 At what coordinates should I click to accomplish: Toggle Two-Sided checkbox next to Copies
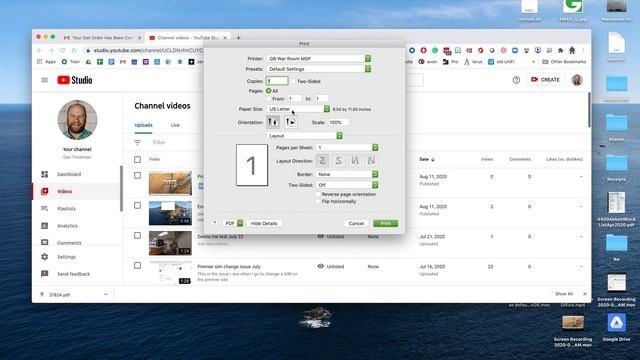pyautogui.click(x=293, y=81)
